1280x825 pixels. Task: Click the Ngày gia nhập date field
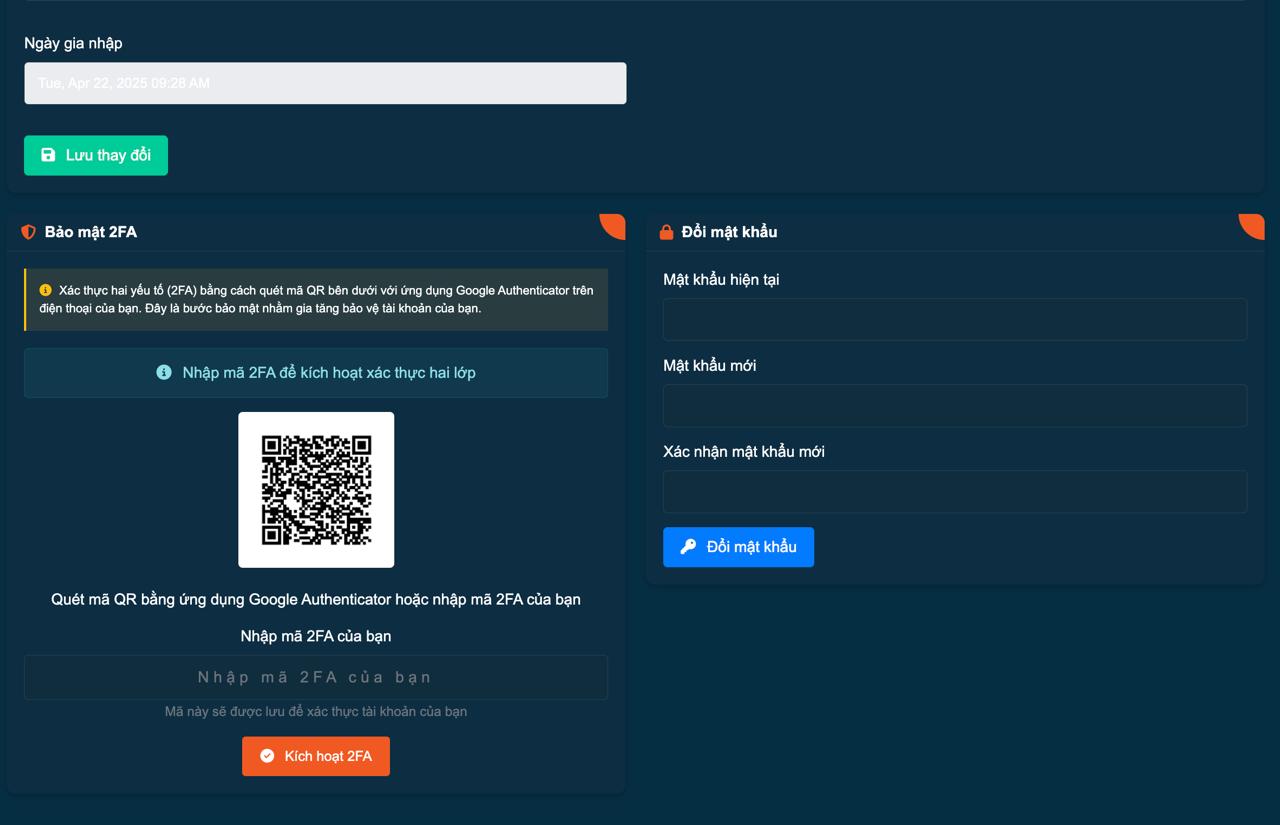[x=325, y=83]
